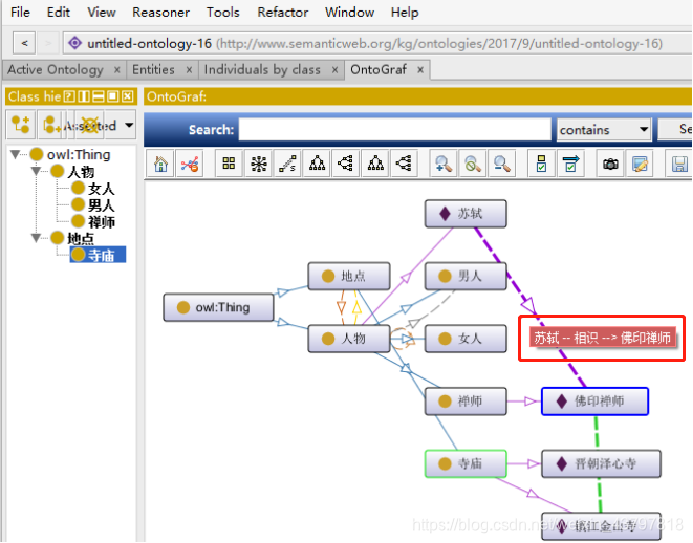The height and width of the screenshot is (543, 693).
Task: Click the 佛印禅师 individual graph node
Action: coord(595,401)
